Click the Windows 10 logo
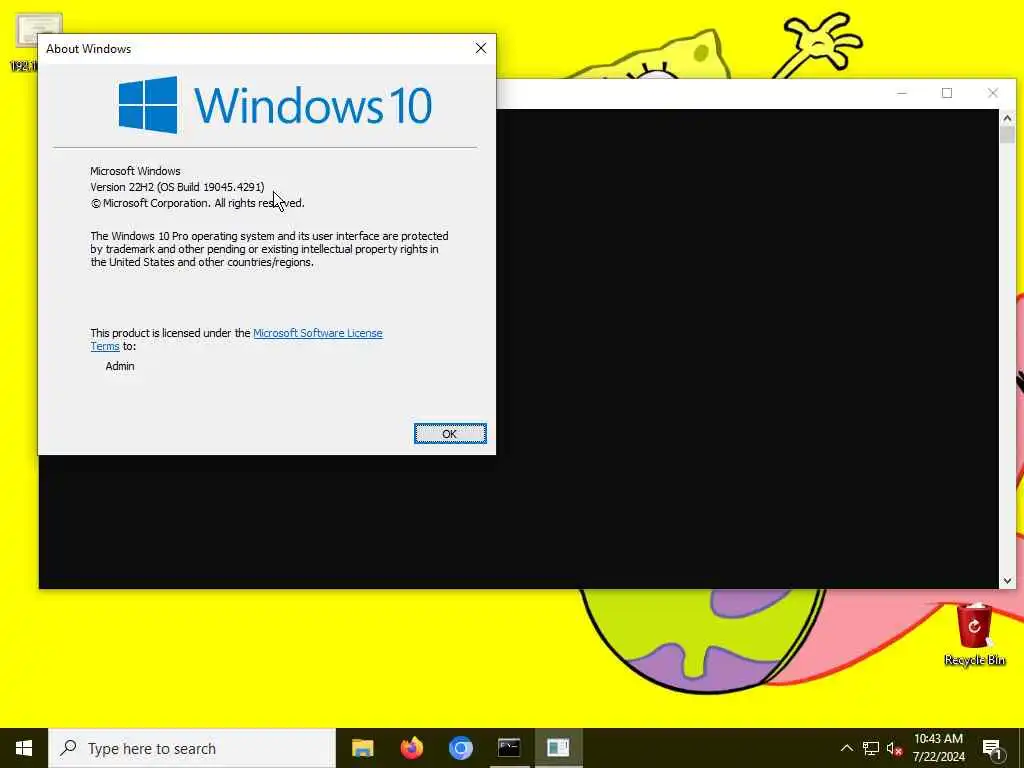Screen dimensions: 1024x768 point(275,105)
